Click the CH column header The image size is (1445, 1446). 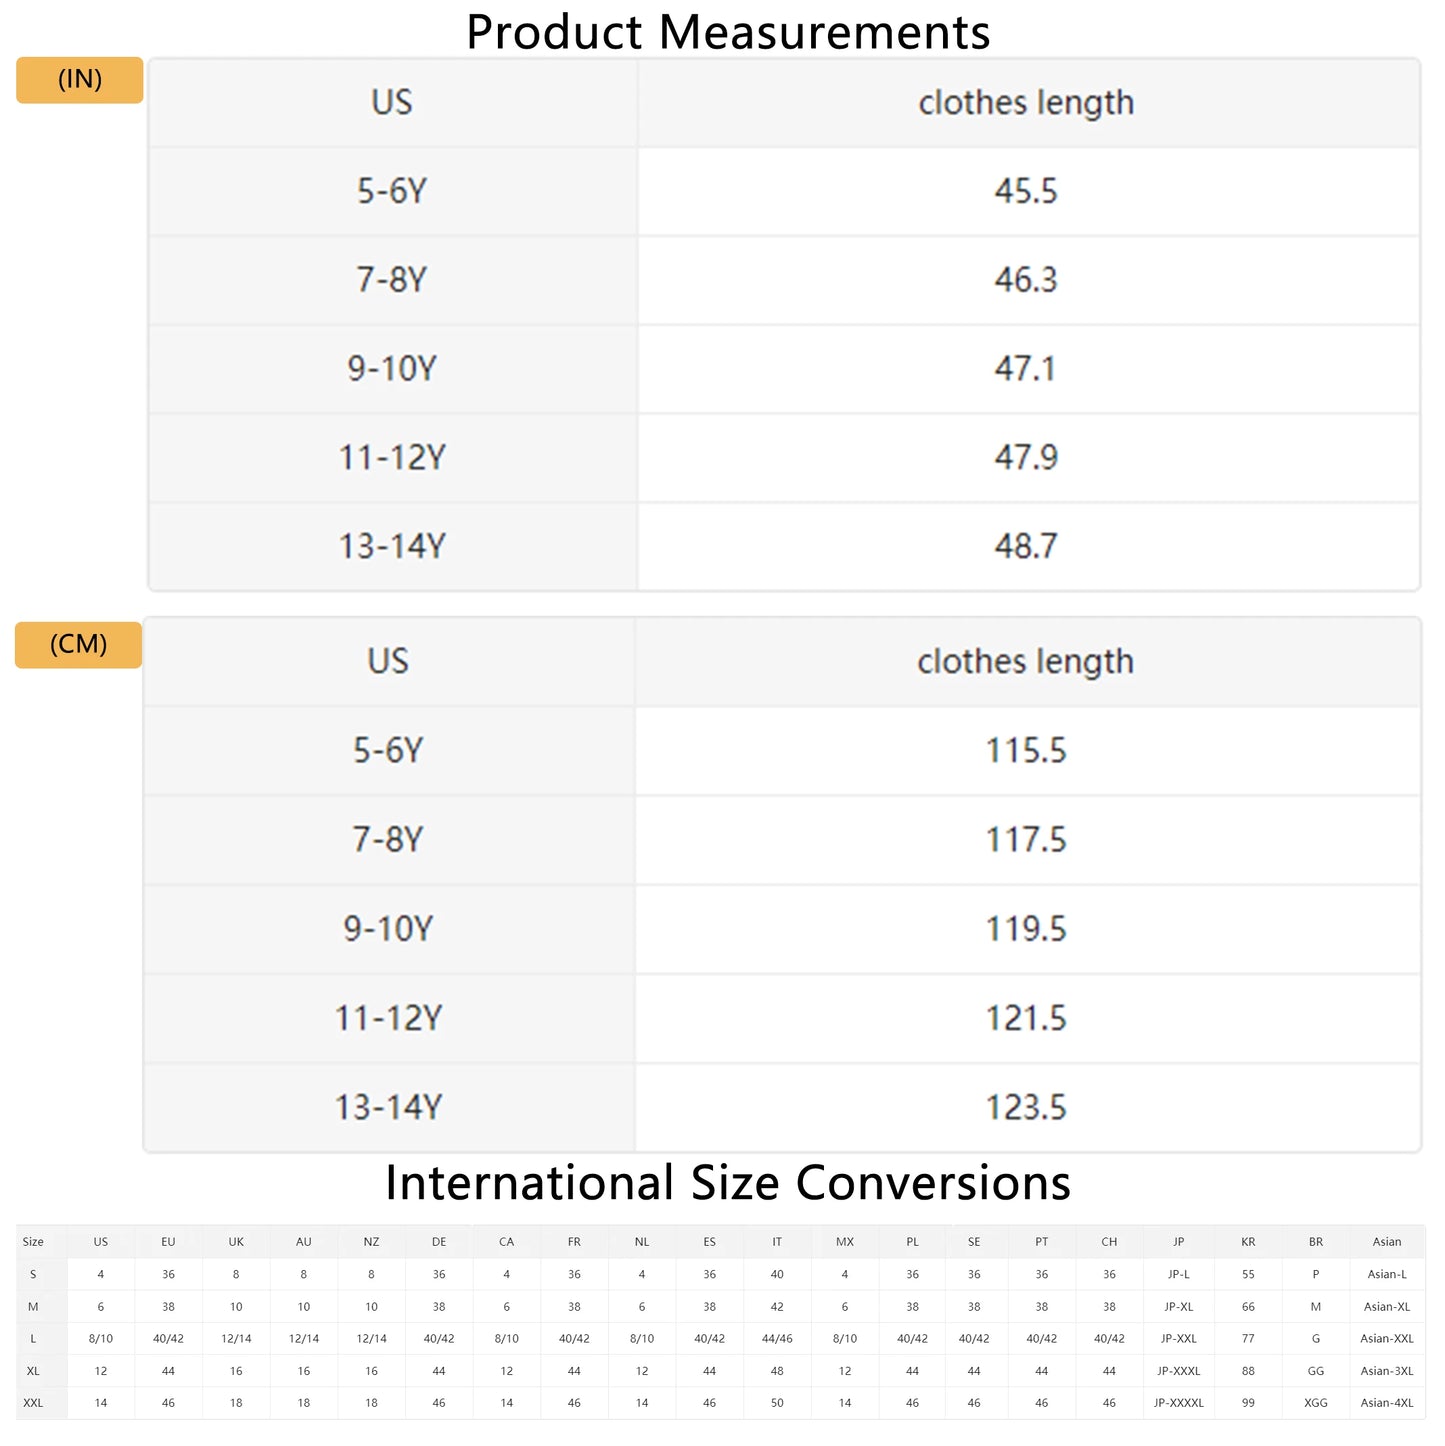1109,1242
